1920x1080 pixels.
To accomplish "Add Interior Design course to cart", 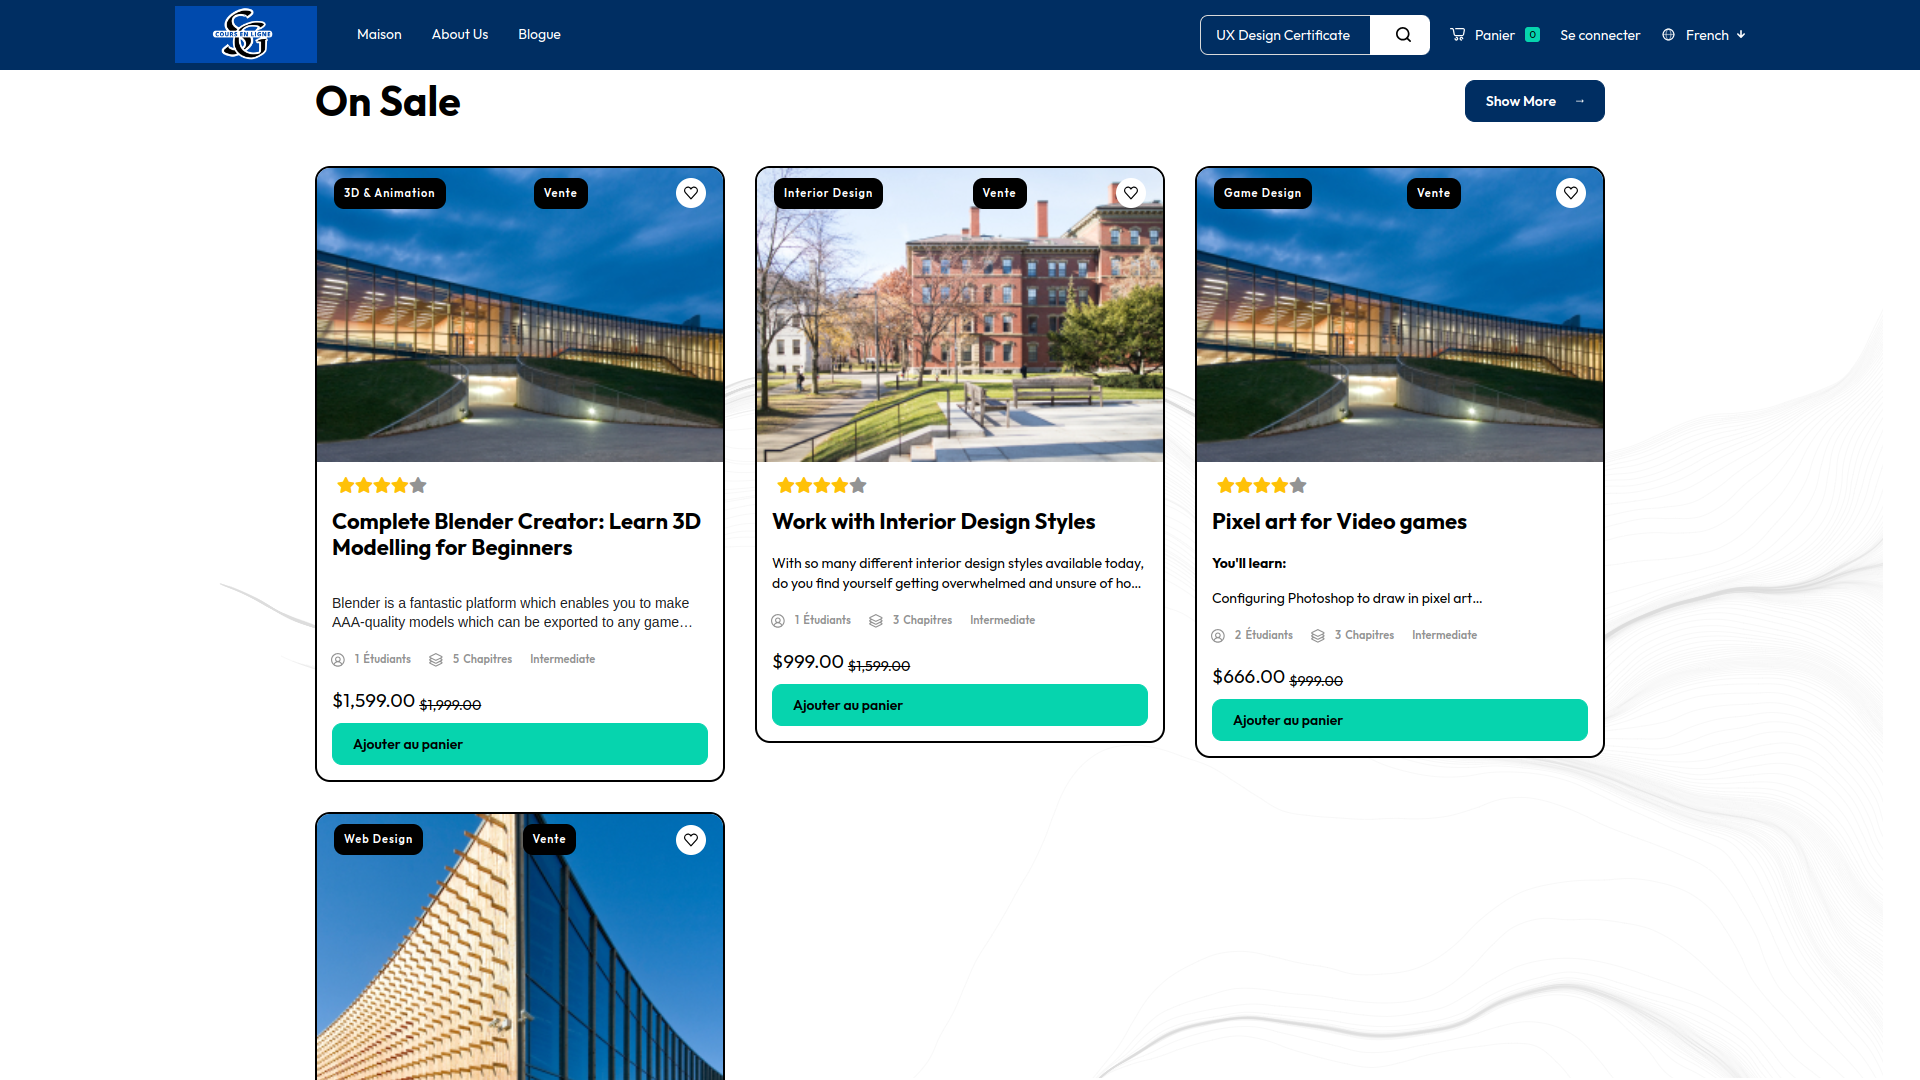I will (x=959, y=705).
